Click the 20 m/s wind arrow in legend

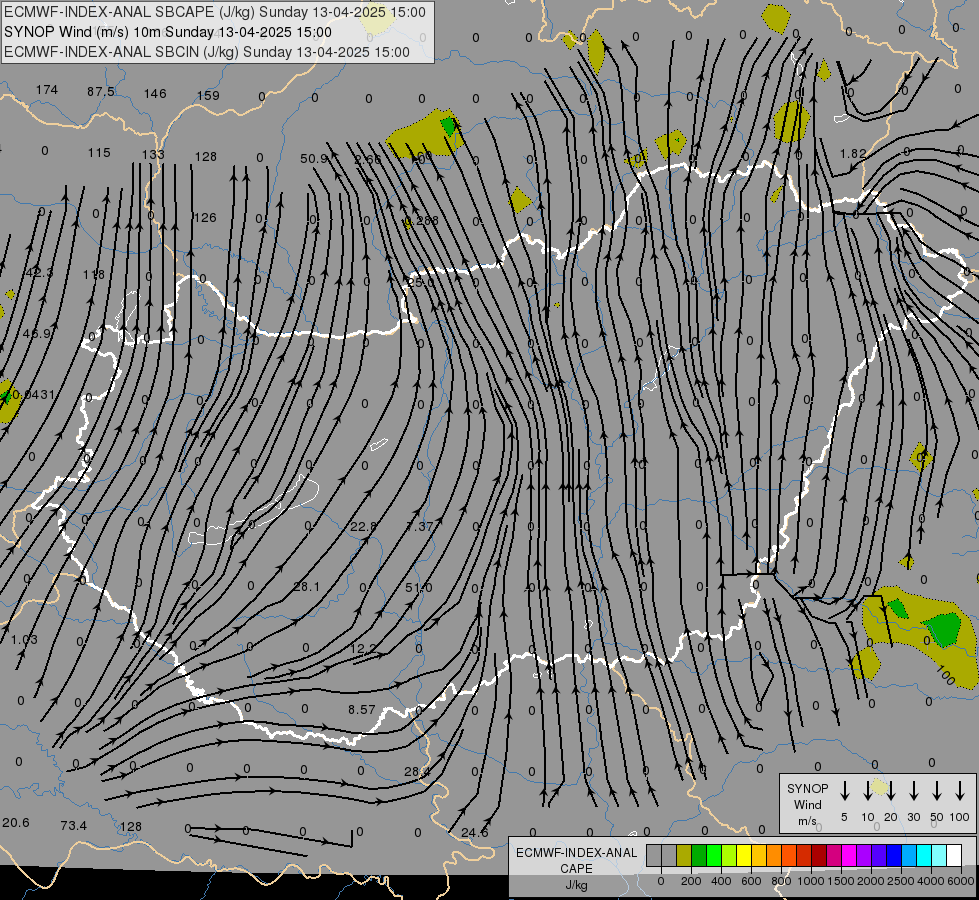[890, 790]
